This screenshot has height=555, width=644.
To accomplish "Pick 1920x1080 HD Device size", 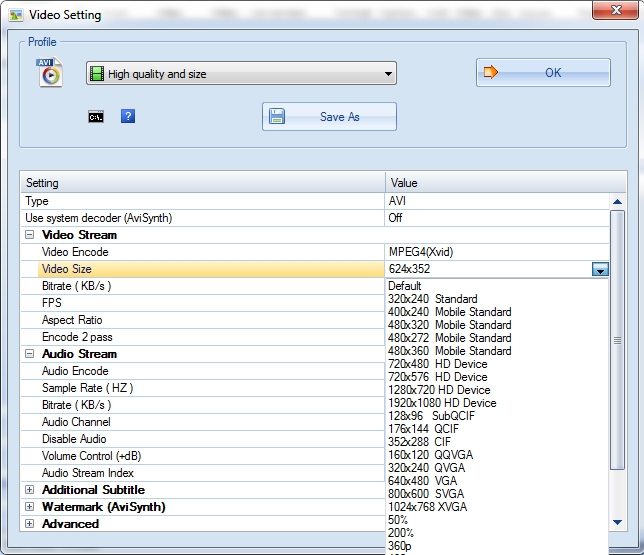I will click(497, 403).
